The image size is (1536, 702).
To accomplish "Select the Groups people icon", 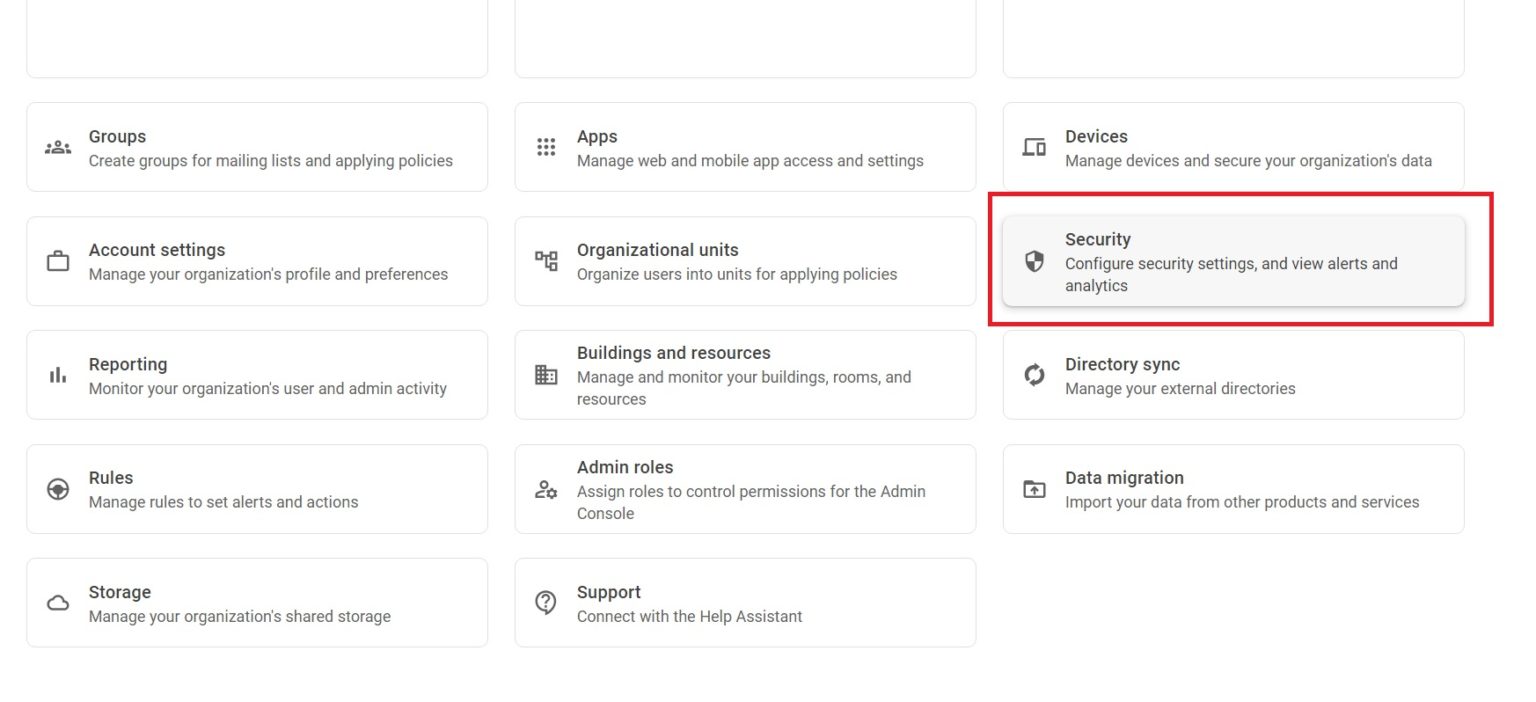I will tap(57, 146).
